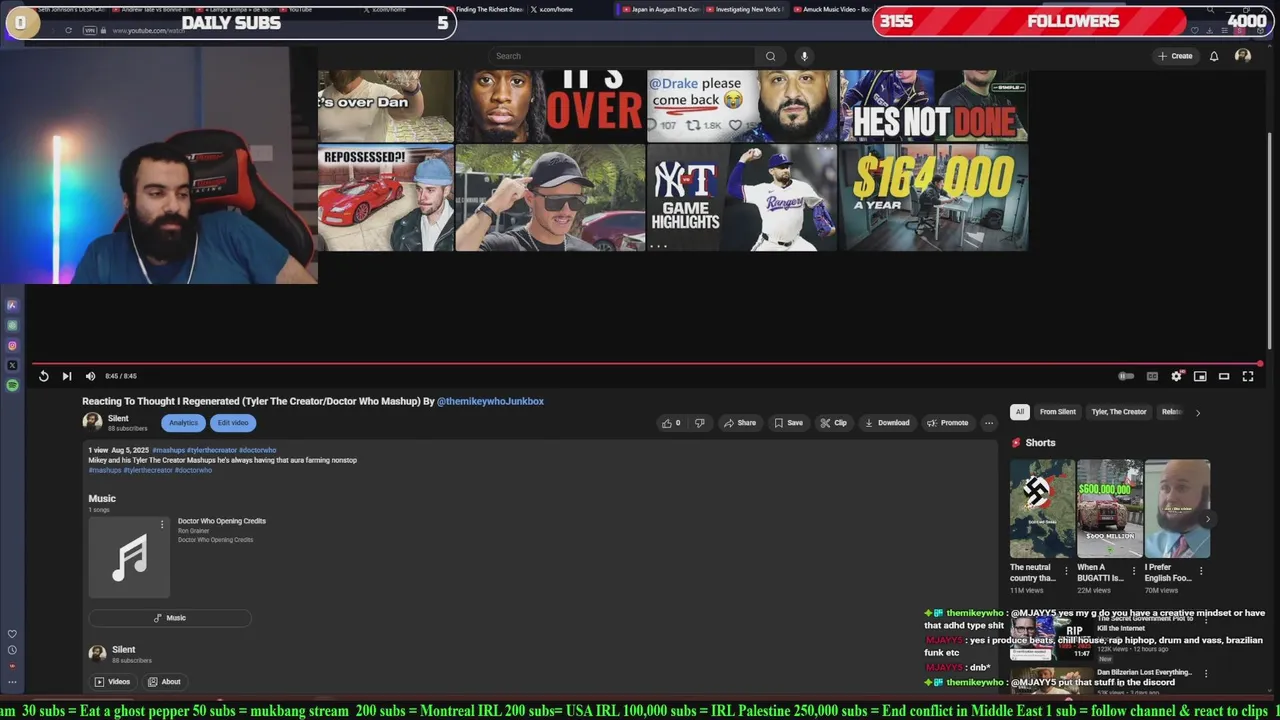The image size is (1280, 720).
Task: Open menu for Doctor Who Opening Credits song
Action: [x=162, y=524]
